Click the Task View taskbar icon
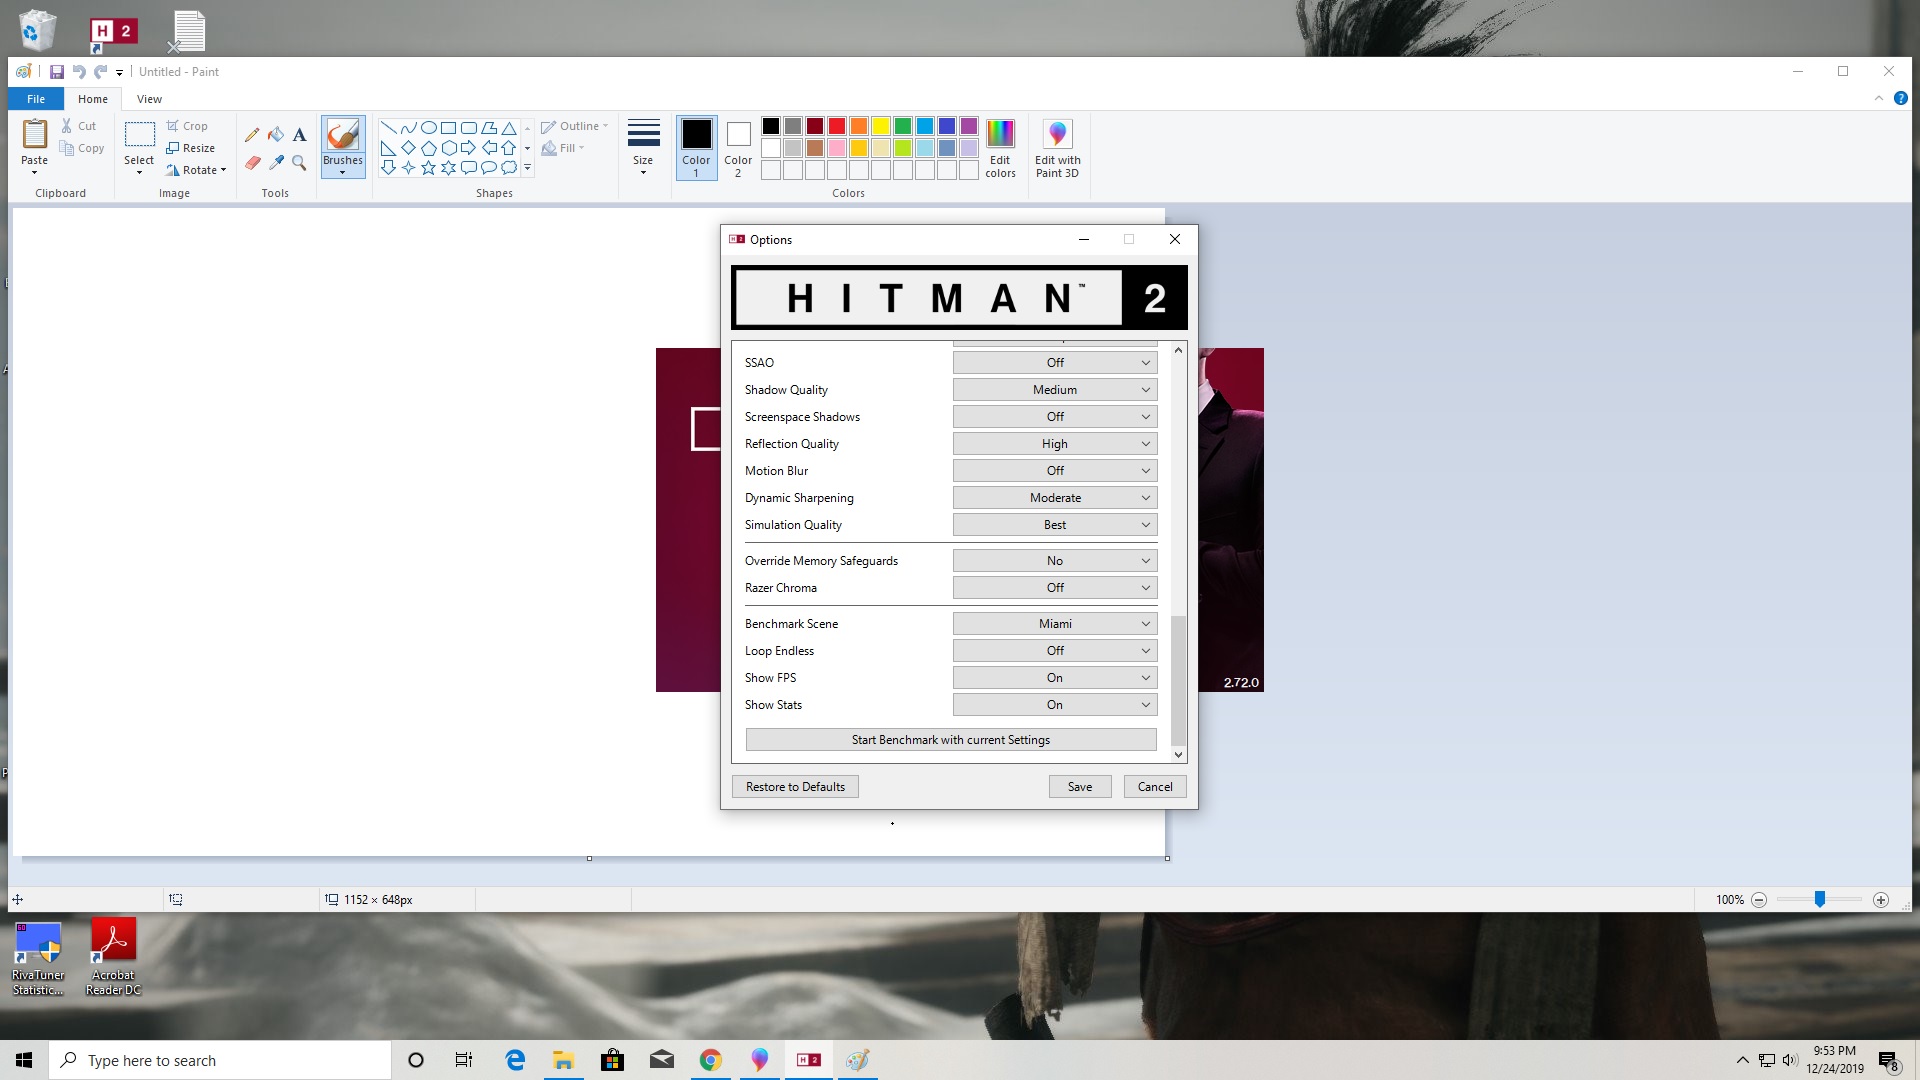Image resolution: width=1920 pixels, height=1080 pixels. point(464,1060)
